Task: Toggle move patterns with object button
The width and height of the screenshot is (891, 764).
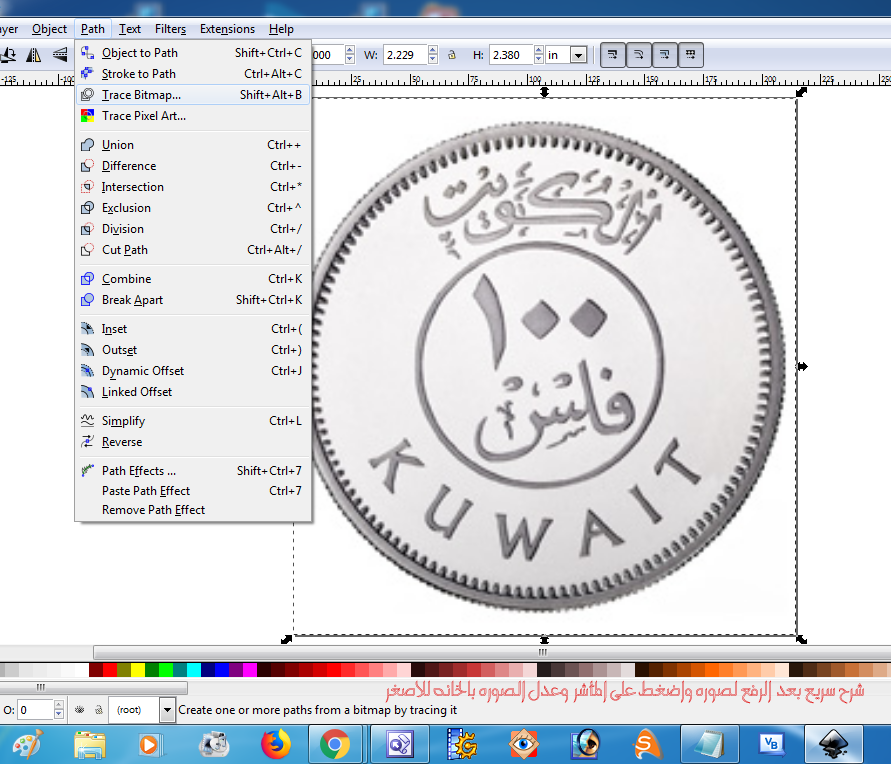Action: pos(691,55)
